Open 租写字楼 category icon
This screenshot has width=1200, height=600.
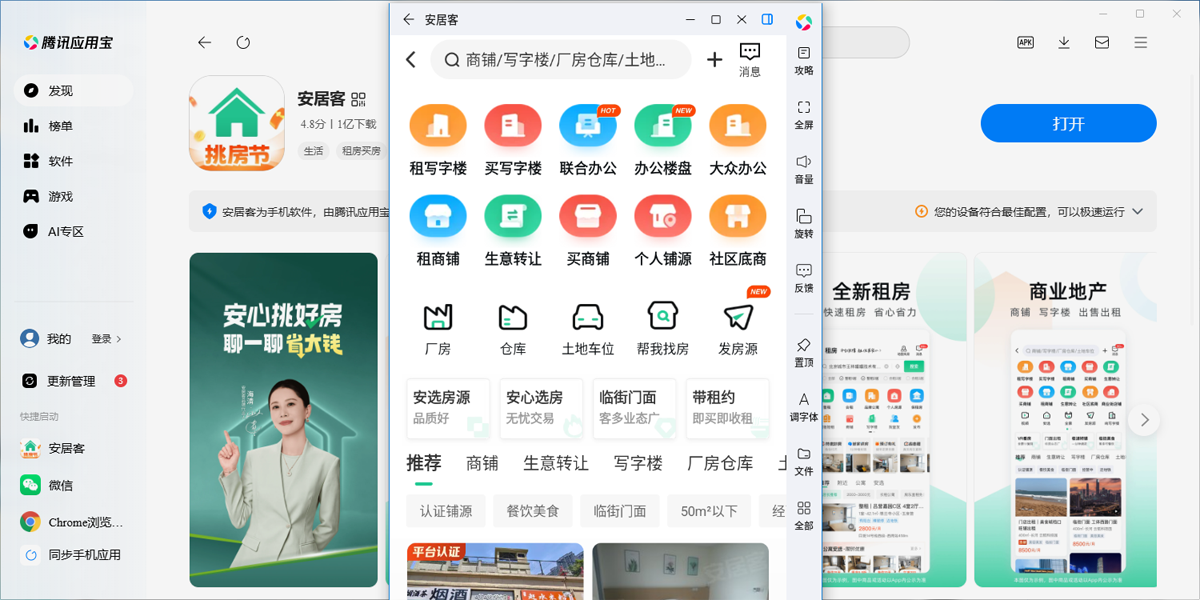click(438, 126)
